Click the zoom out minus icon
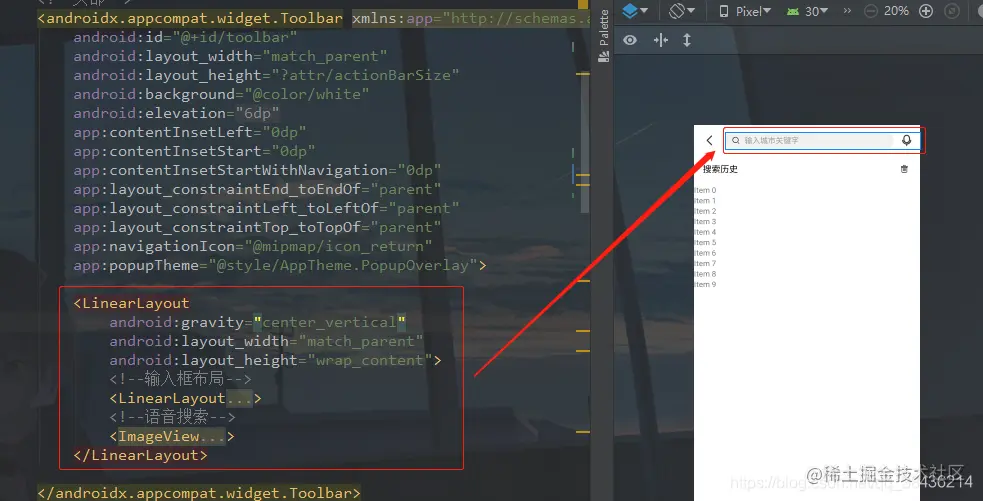983x501 pixels. click(x=870, y=11)
